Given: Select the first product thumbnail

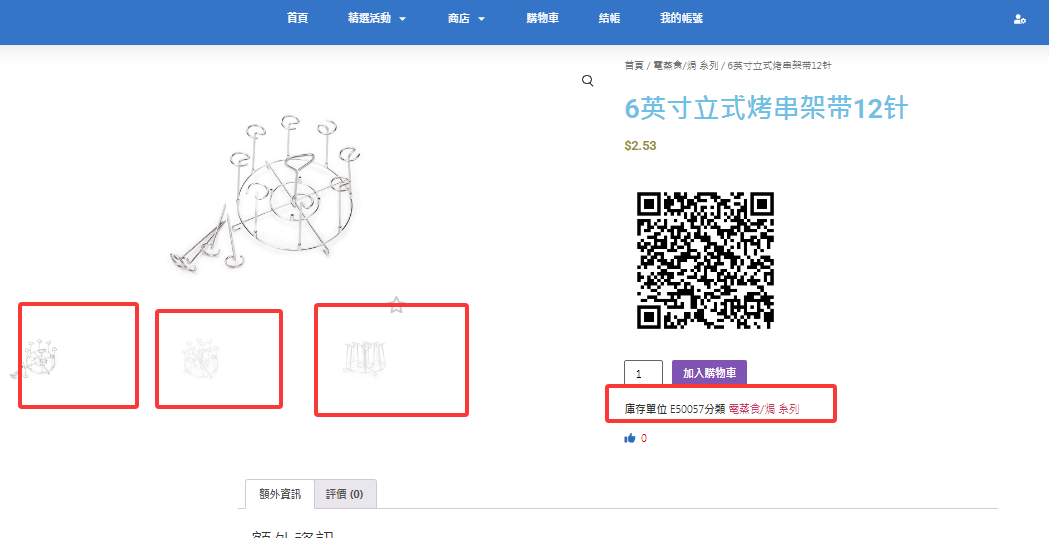Looking at the screenshot, I should [x=35, y=359].
